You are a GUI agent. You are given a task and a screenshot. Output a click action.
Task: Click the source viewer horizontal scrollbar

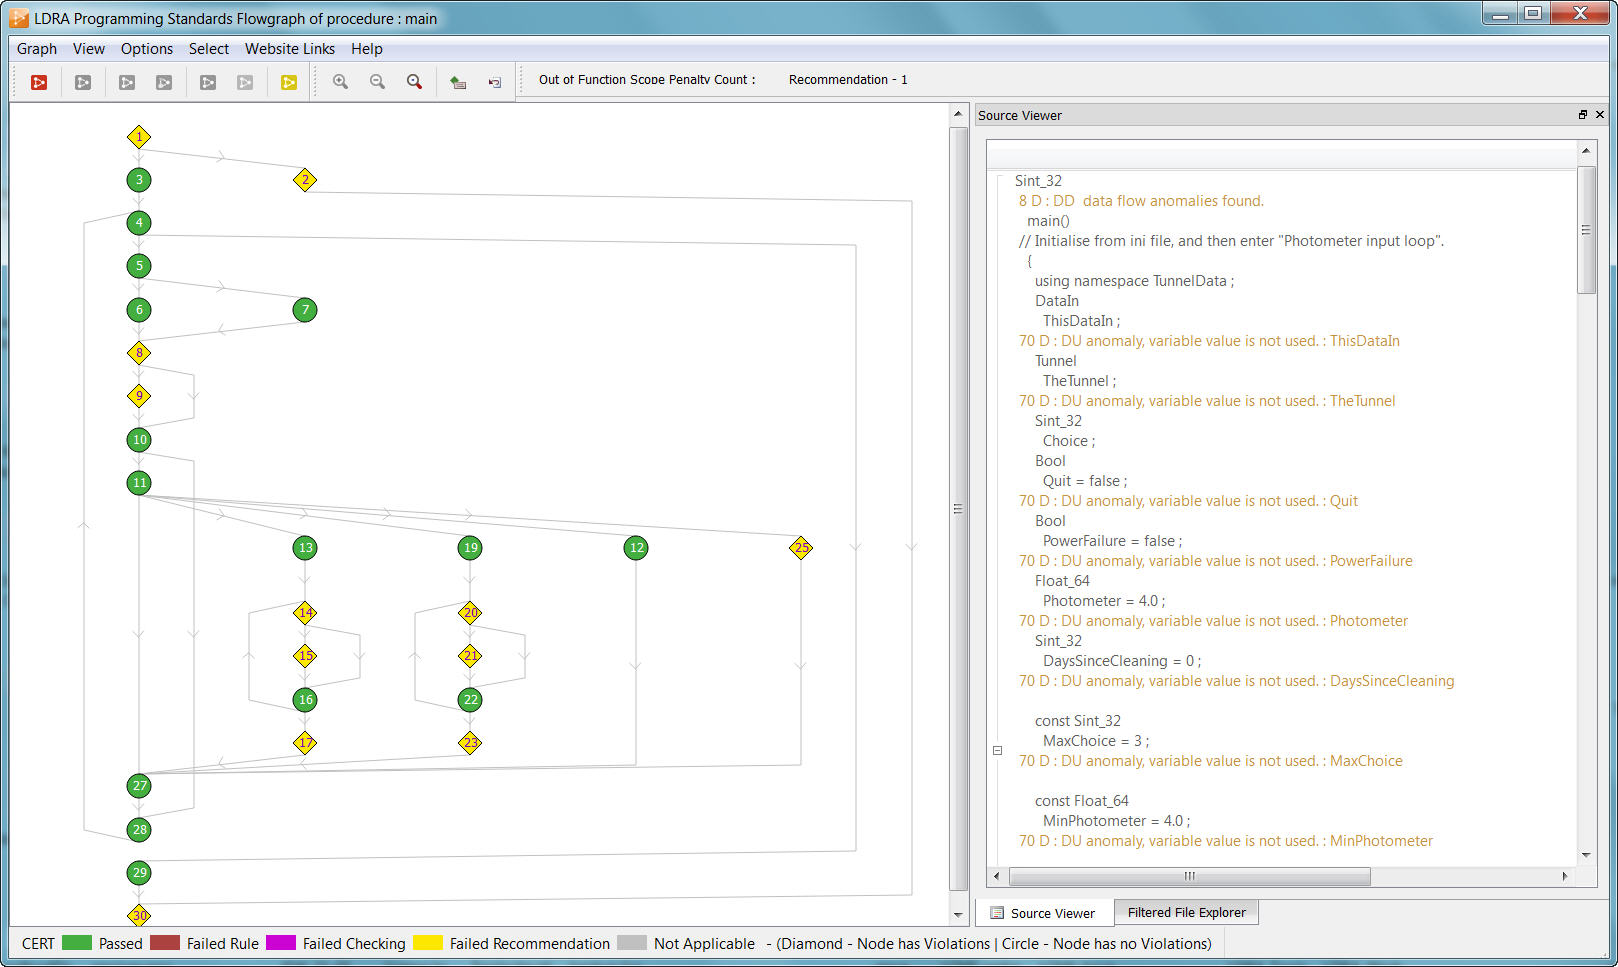pos(1189,876)
